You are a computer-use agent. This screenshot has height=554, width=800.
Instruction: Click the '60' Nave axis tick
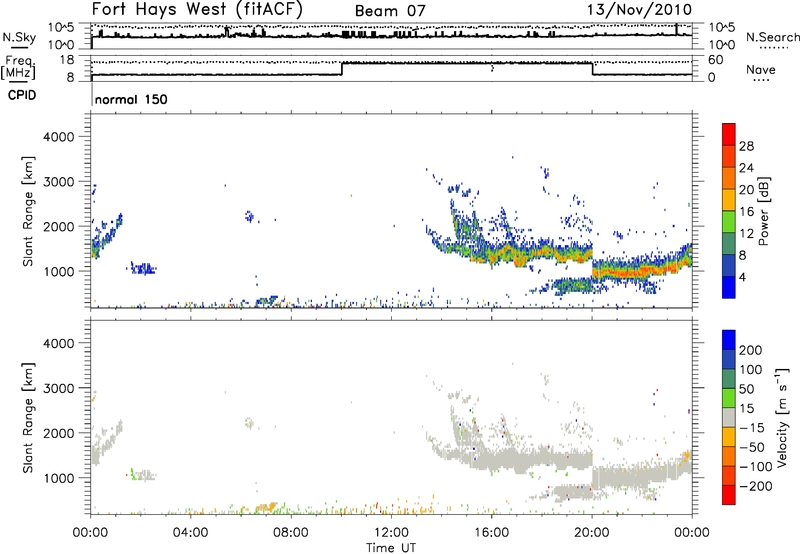pyautogui.click(x=715, y=60)
